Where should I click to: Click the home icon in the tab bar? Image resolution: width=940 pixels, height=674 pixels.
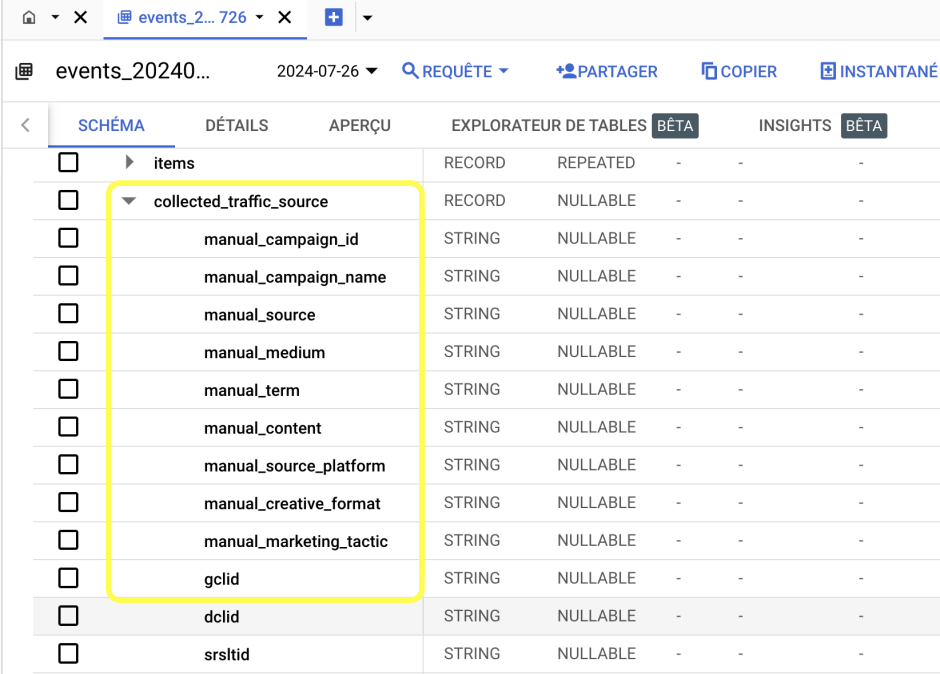[x=28, y=17]
